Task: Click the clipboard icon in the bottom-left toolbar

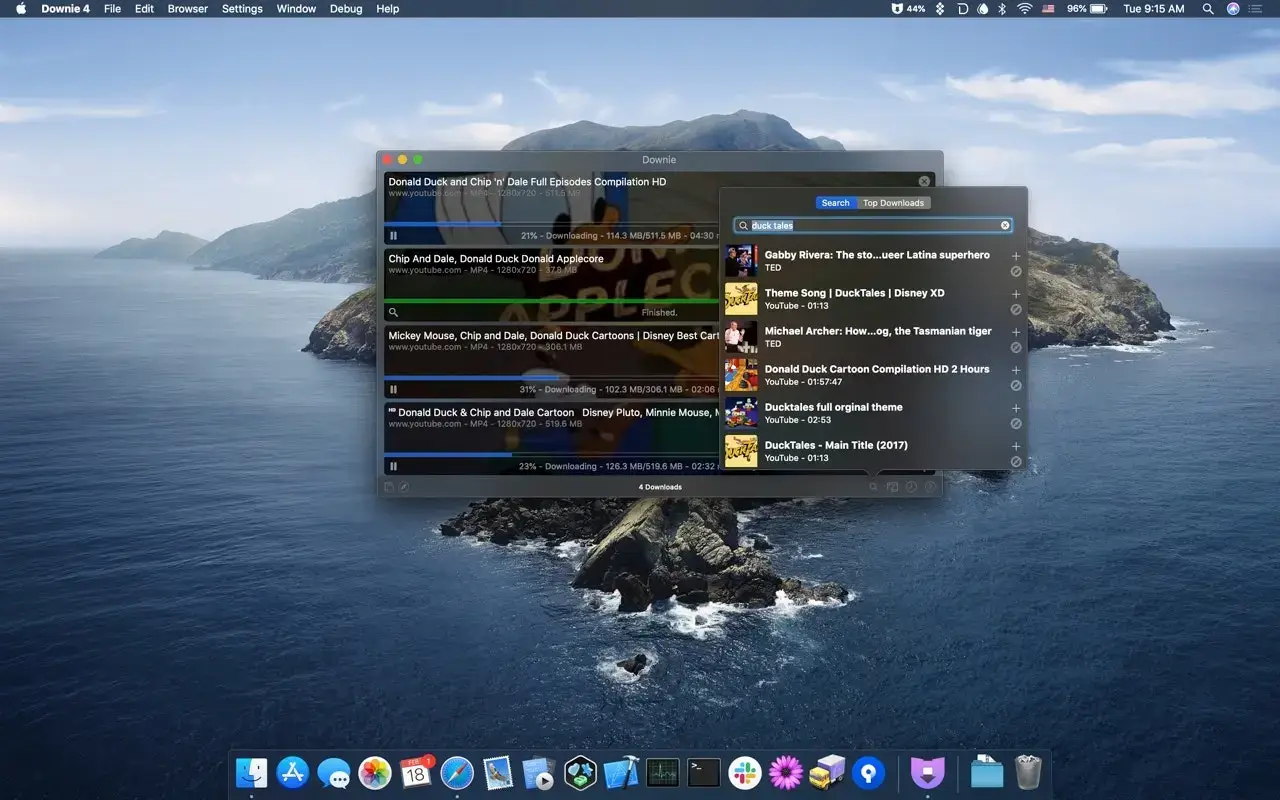Action: (x=388, y=487)
